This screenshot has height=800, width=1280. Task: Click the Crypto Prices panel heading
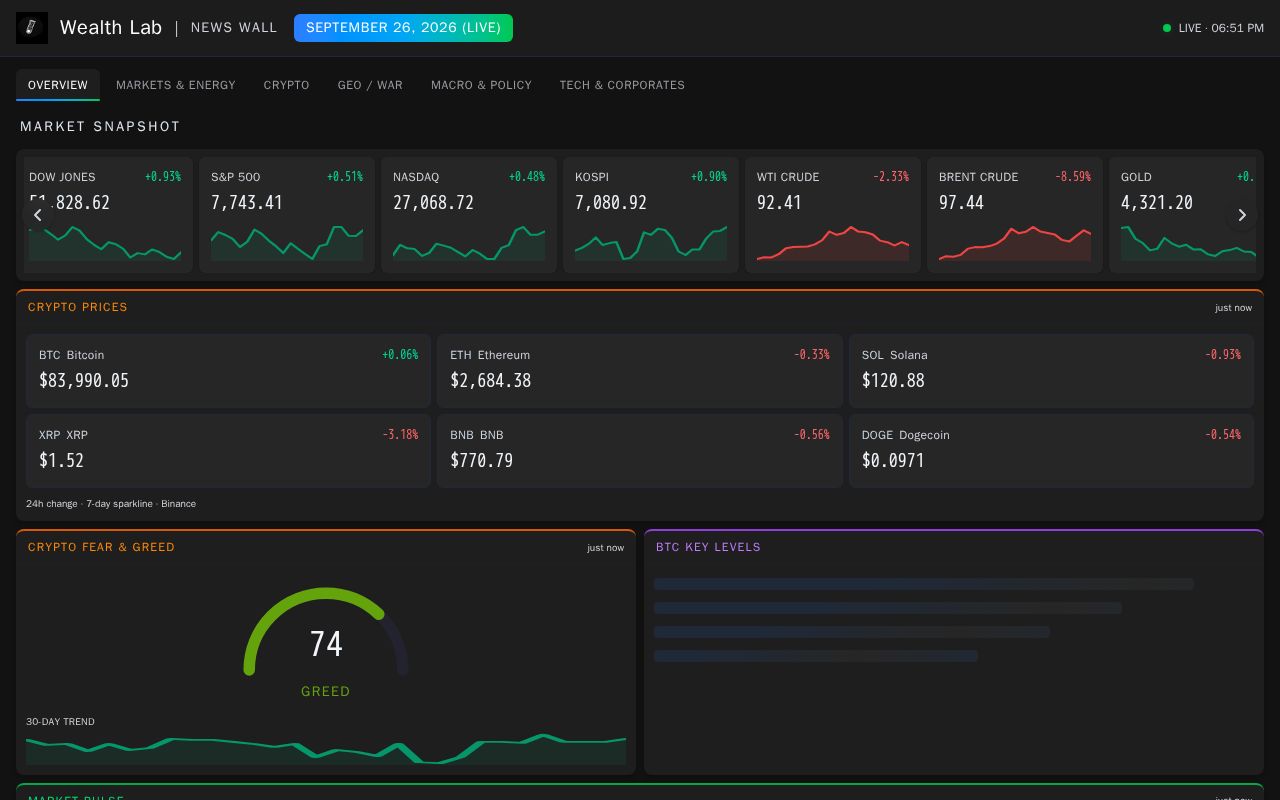(x=78, y=307)
